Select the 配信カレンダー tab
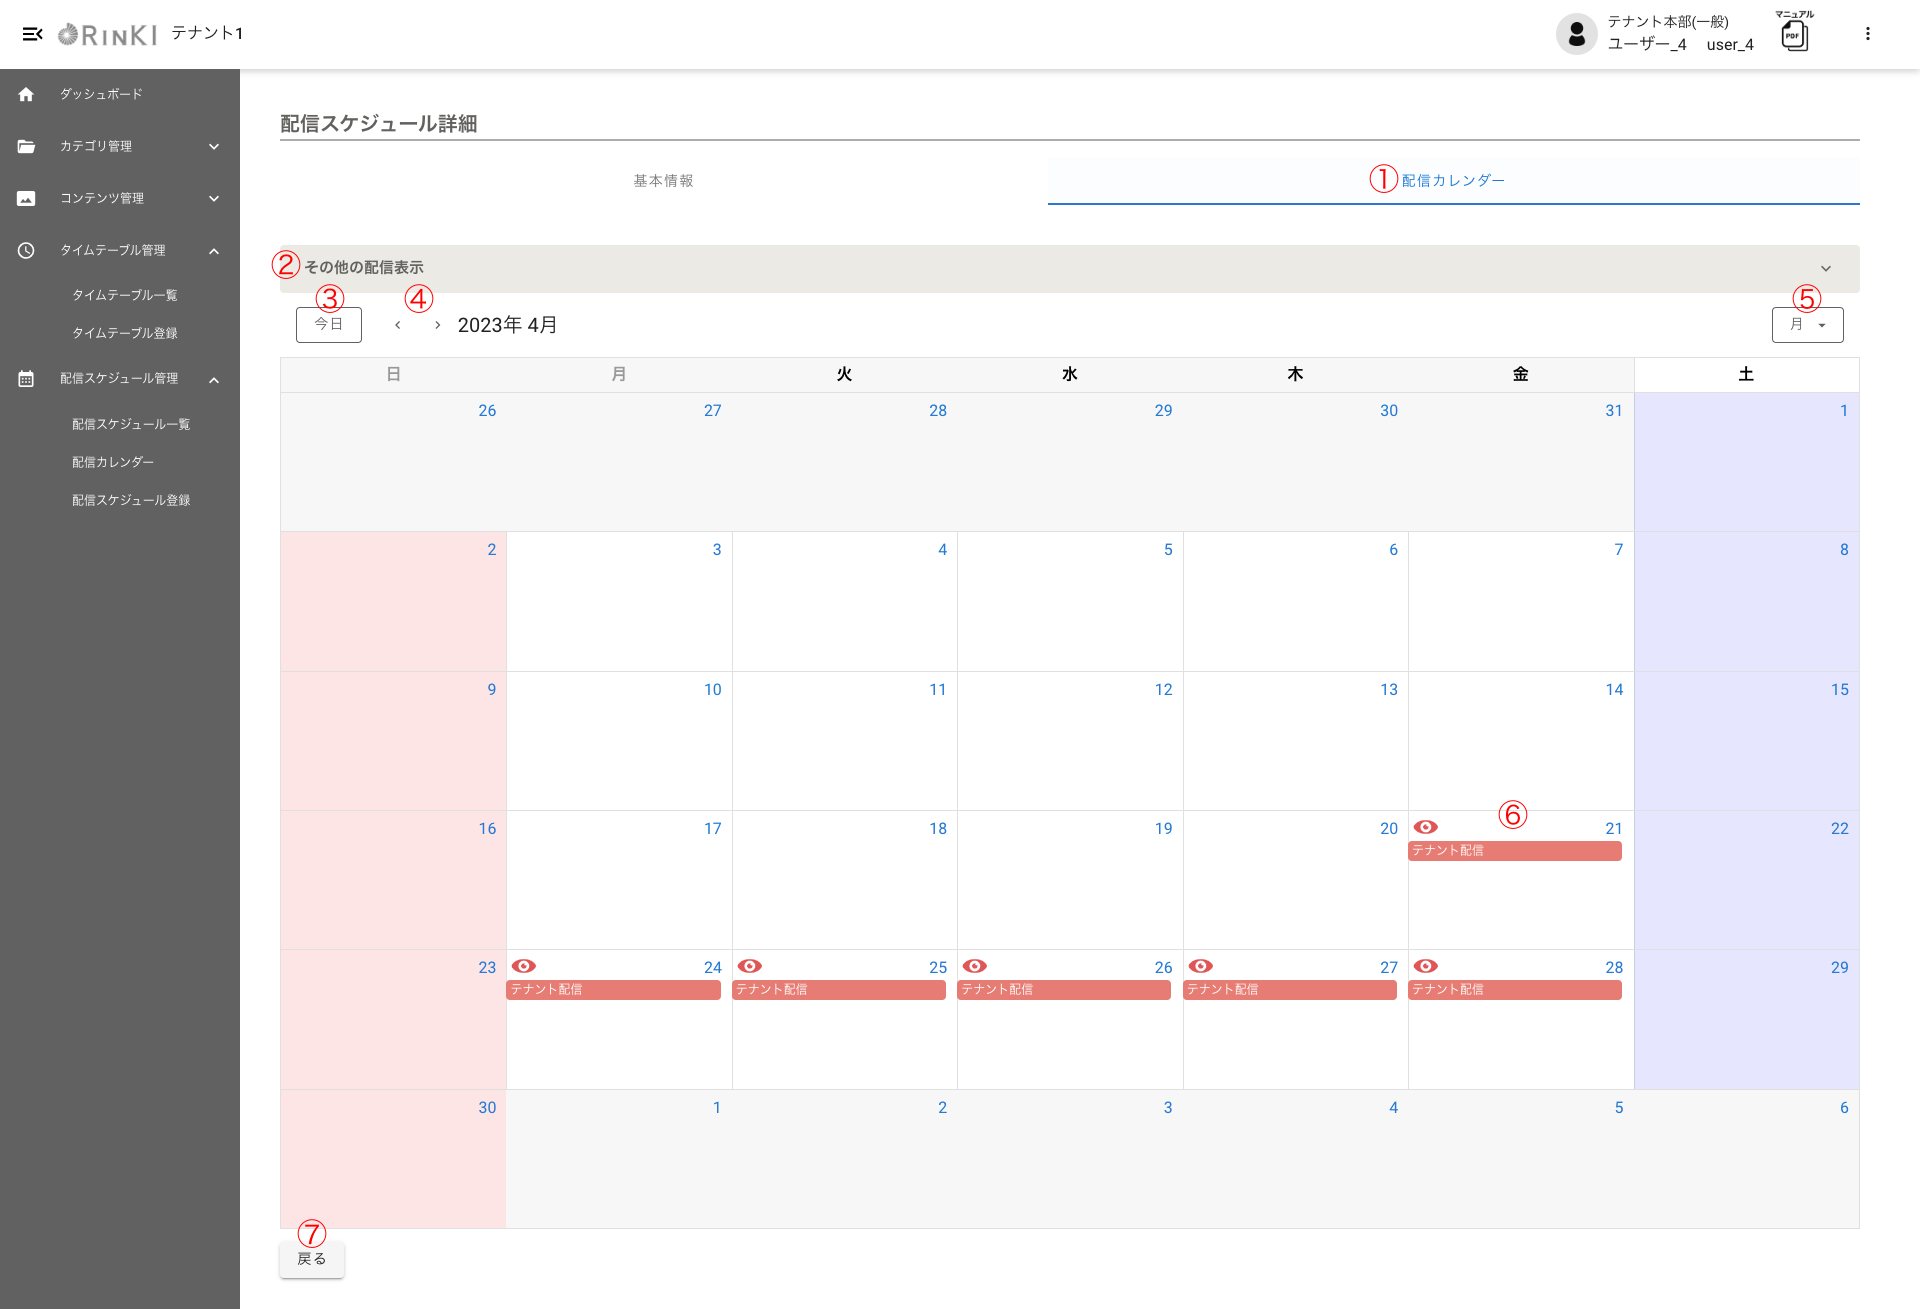The image size is (1920, 1309). tap(1453, 181)
